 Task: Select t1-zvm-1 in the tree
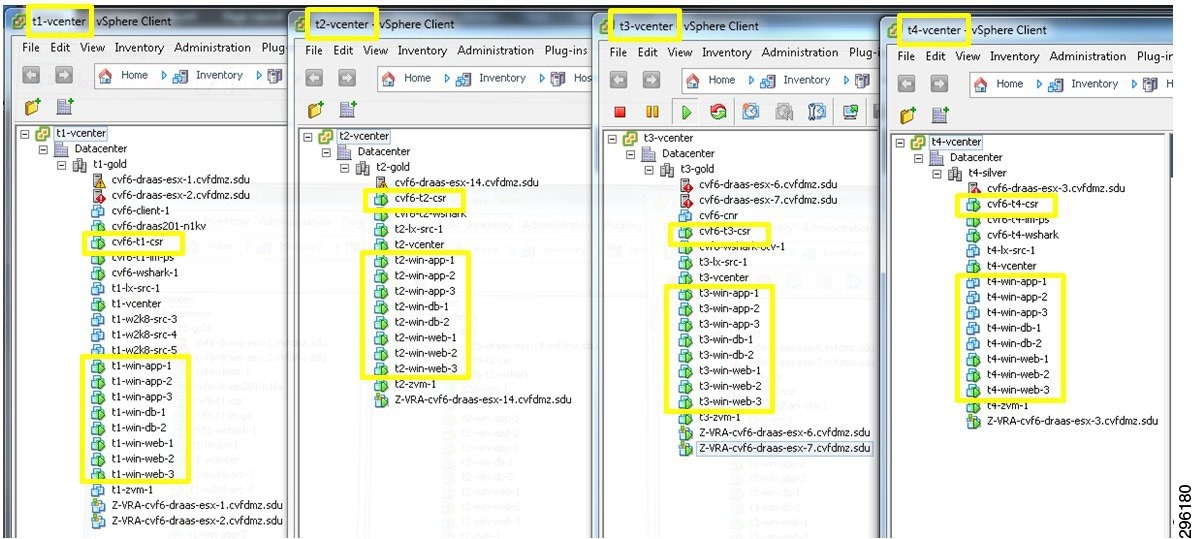coord(132,489)
